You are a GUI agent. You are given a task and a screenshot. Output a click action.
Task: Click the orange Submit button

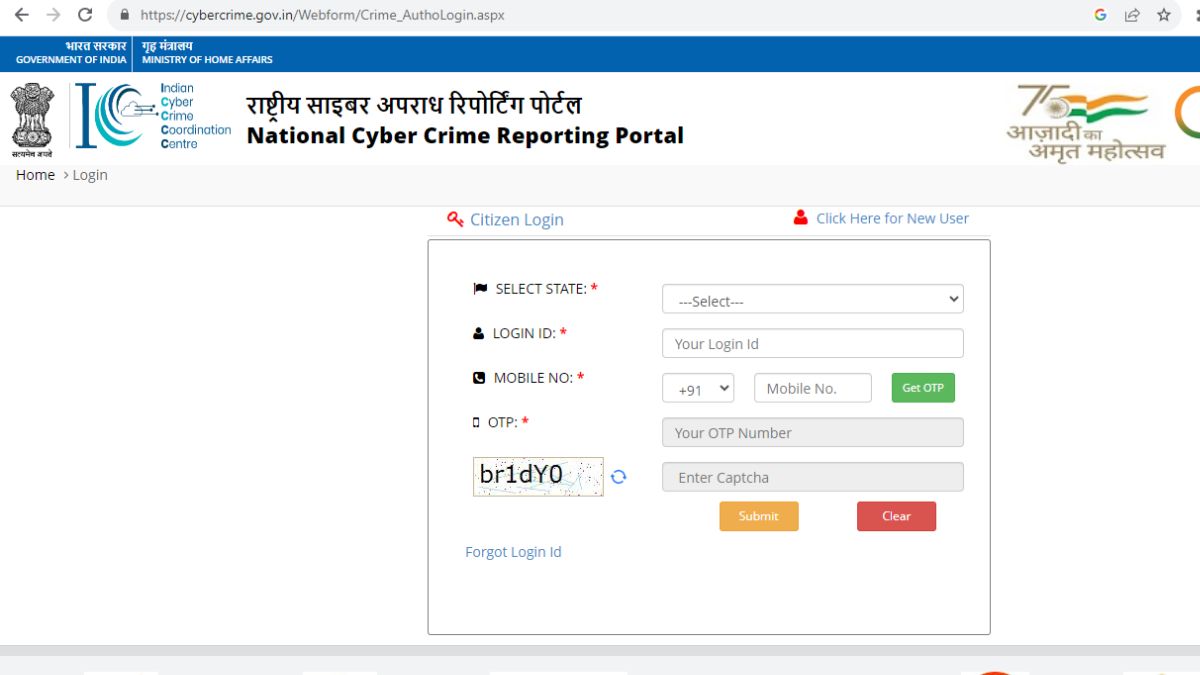click(758, 516)
